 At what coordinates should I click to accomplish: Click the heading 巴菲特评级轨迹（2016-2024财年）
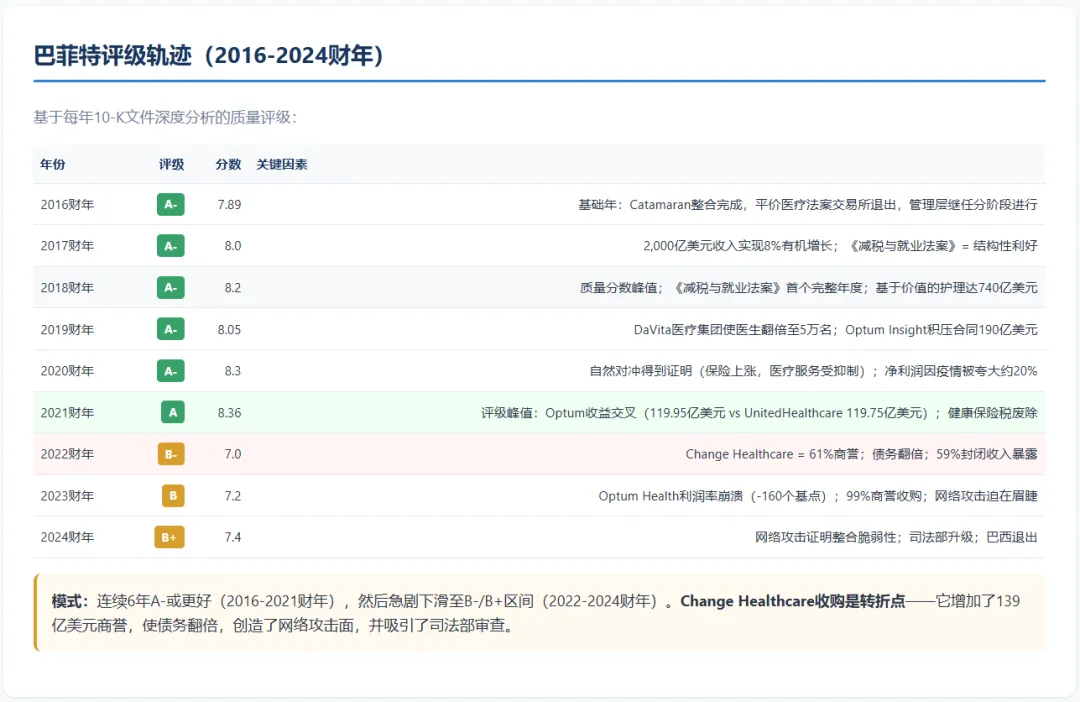coord(209,55)
